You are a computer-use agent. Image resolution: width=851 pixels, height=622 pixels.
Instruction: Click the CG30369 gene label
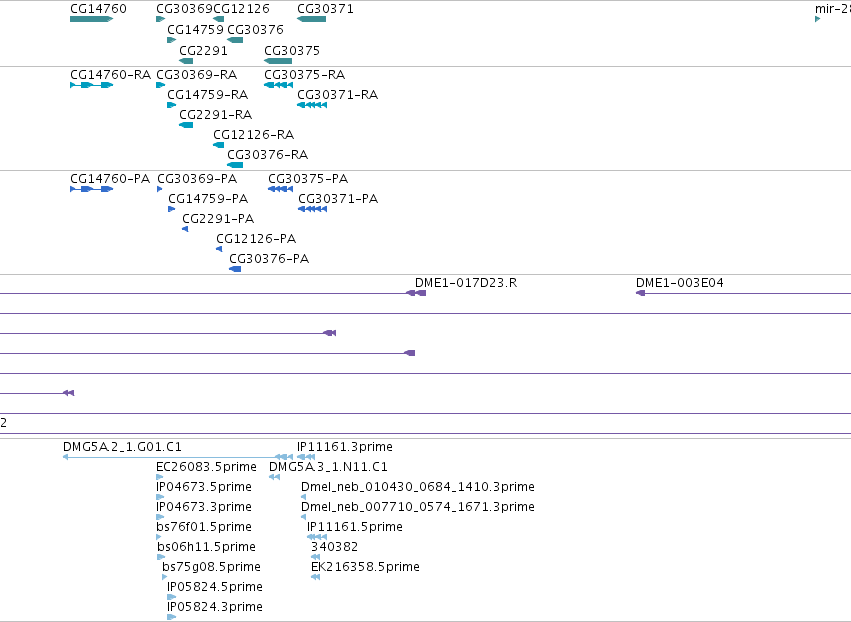pyautogui.click(x=185, y=9)
